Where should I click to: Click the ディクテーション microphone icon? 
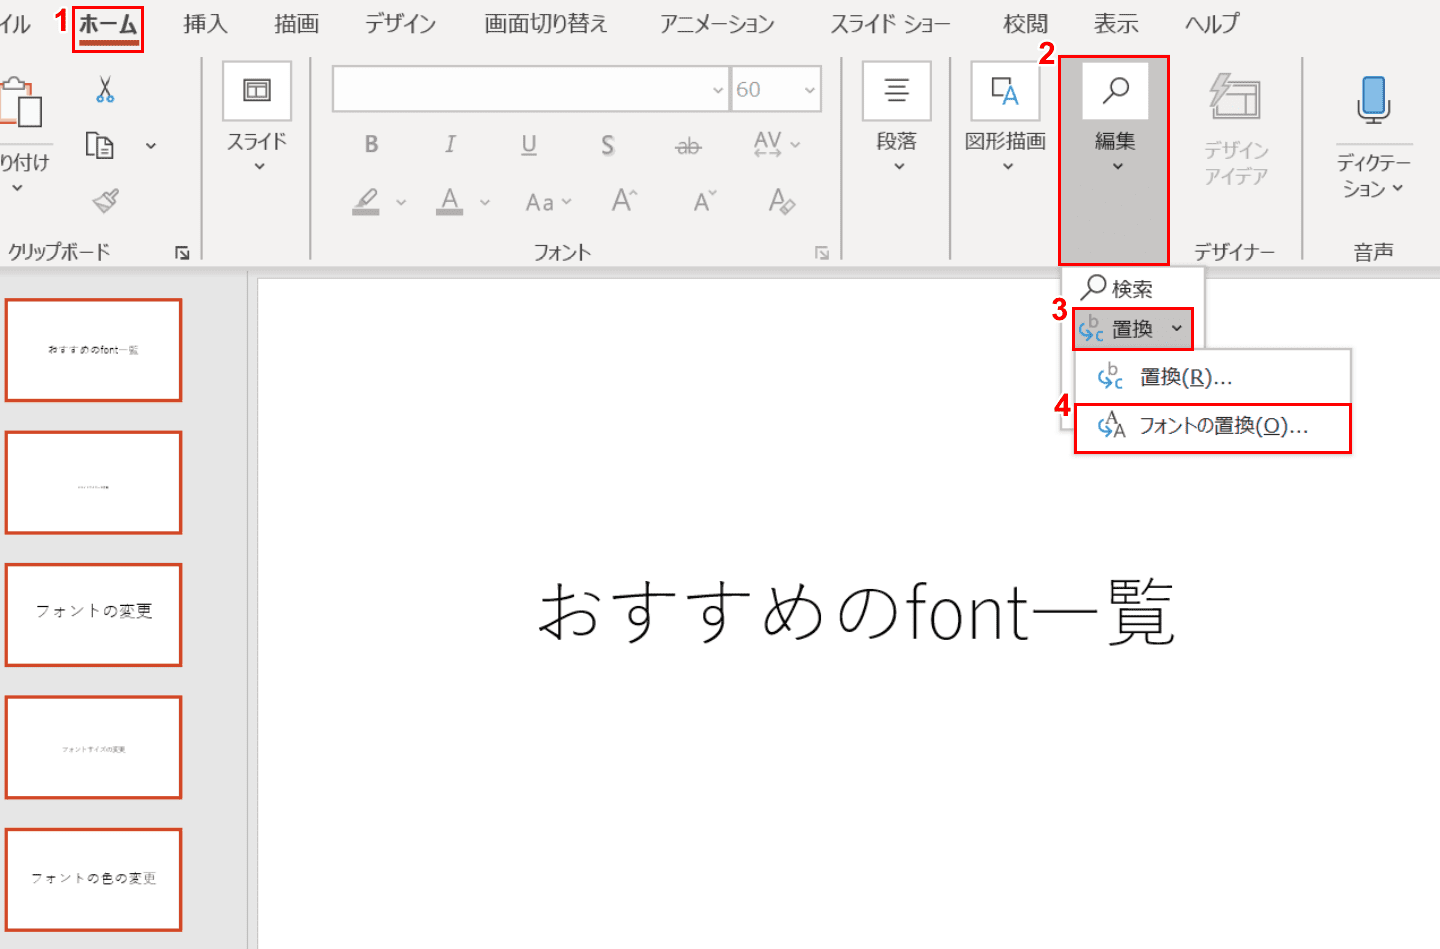pyautogui.click(x=1374, y=99)
